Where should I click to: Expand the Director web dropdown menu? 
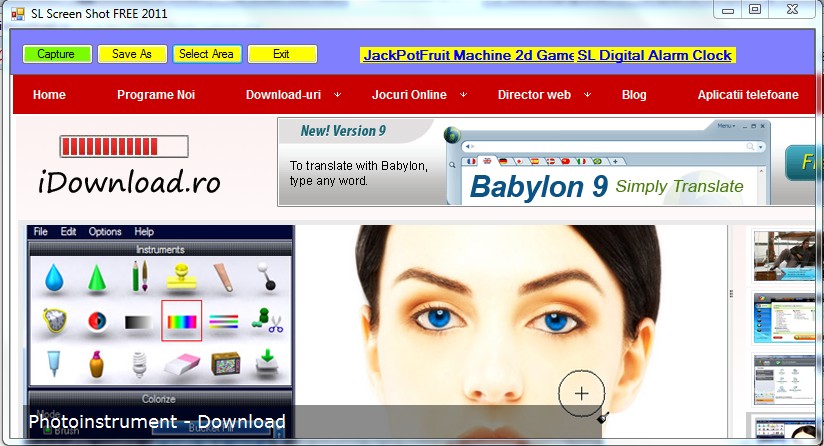[544, 95]
